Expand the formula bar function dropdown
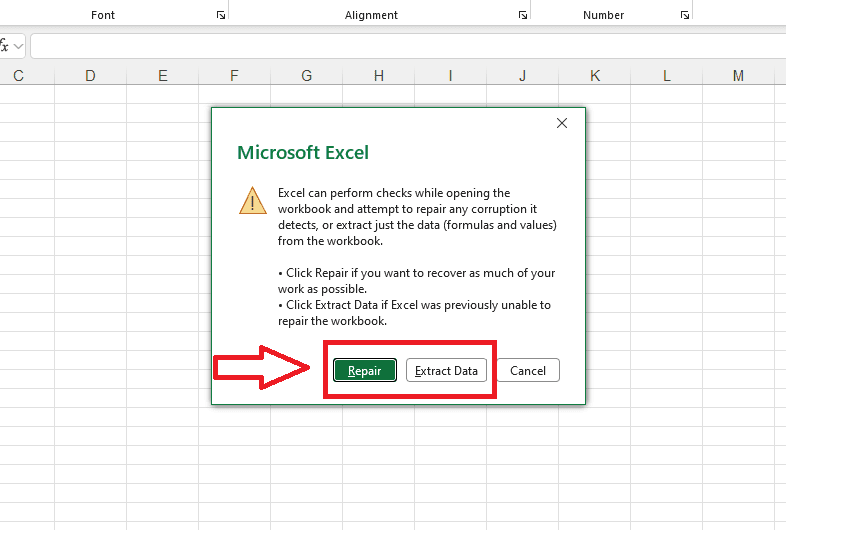This screenshot has height=543, width=857. [x=18, y=46]
